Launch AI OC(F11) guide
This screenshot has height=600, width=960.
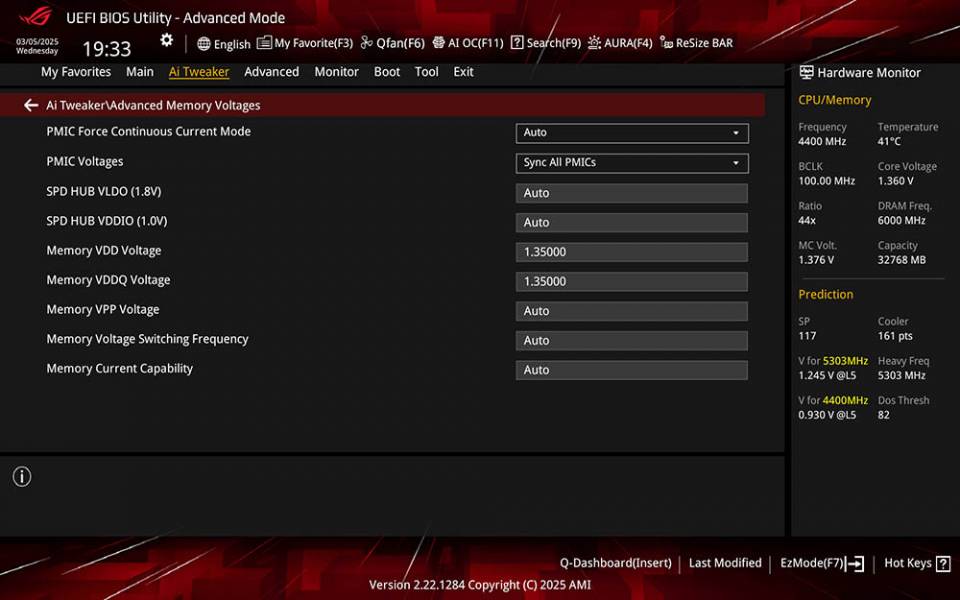pyautogui.click(x=468, y=43)
